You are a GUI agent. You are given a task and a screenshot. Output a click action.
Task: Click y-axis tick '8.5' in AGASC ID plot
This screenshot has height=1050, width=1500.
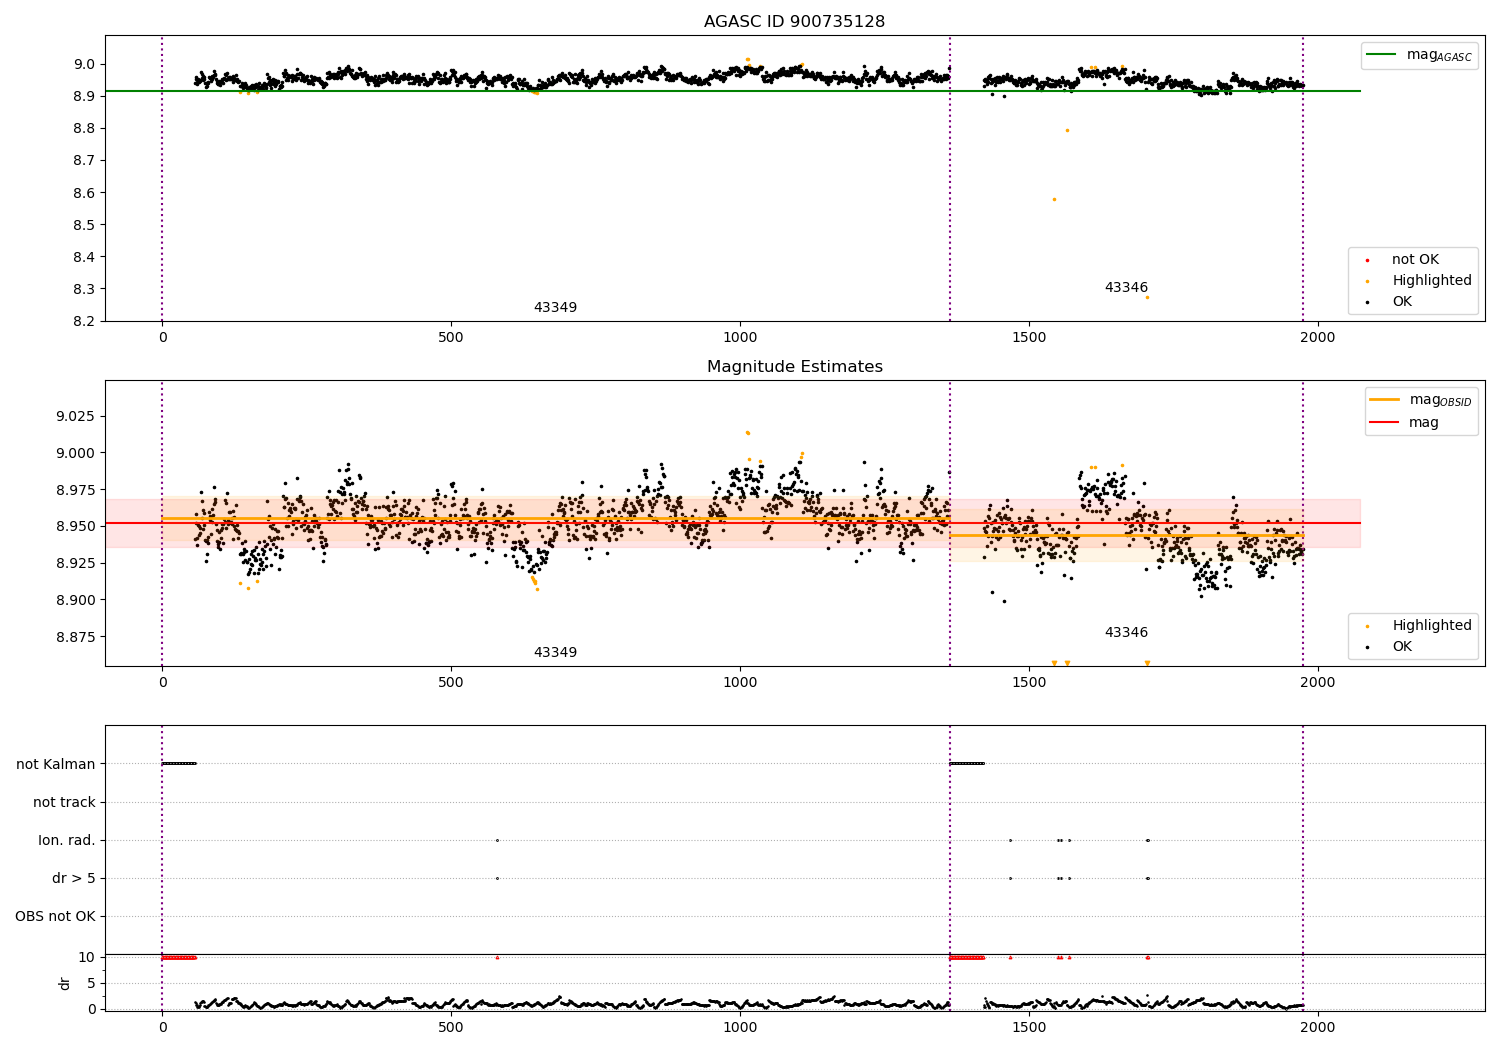coord(84,225)
